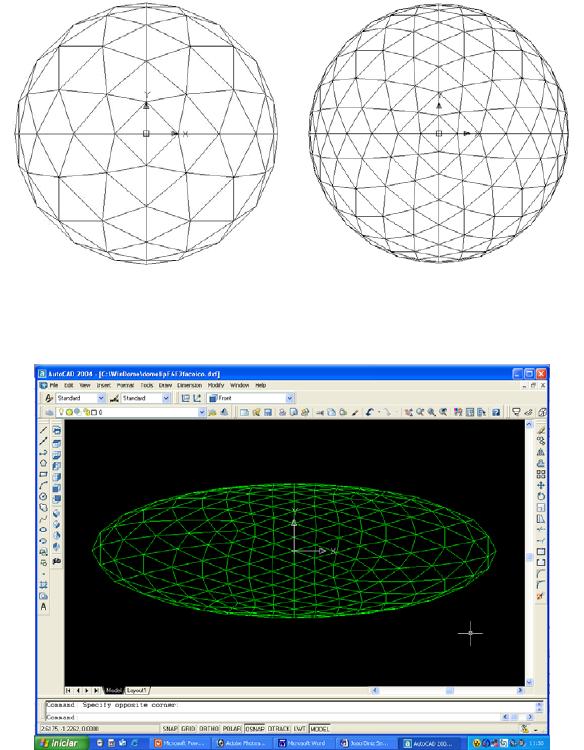The height and width of the screenshot is (750, 584).
Task: Select the Circle tool in the draw toolbar
Action: (x=43, y=496)
